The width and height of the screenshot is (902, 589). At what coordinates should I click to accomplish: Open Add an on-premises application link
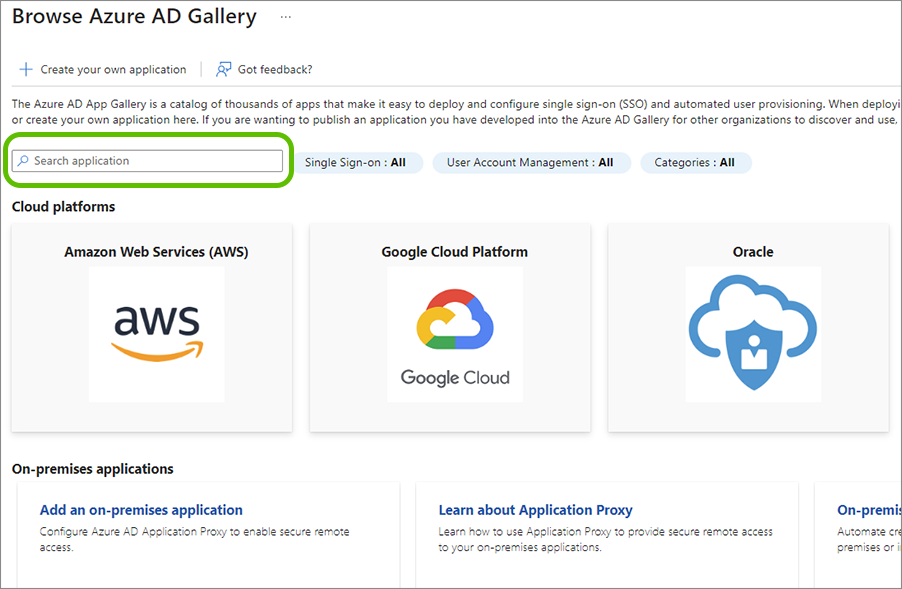pos(141,510)
